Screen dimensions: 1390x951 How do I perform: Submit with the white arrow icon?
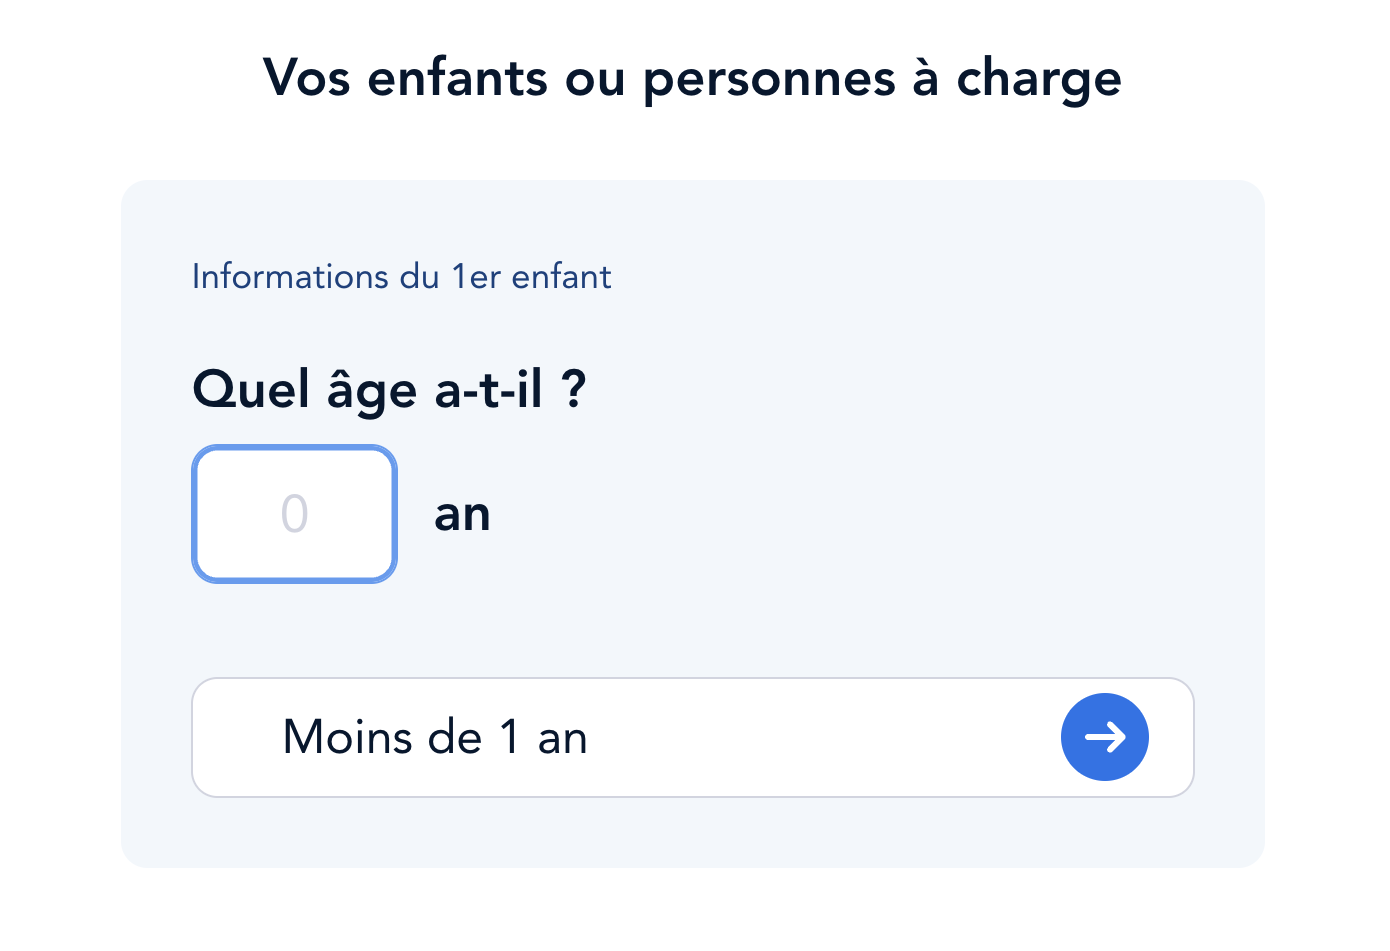[x=1105, y=737]
